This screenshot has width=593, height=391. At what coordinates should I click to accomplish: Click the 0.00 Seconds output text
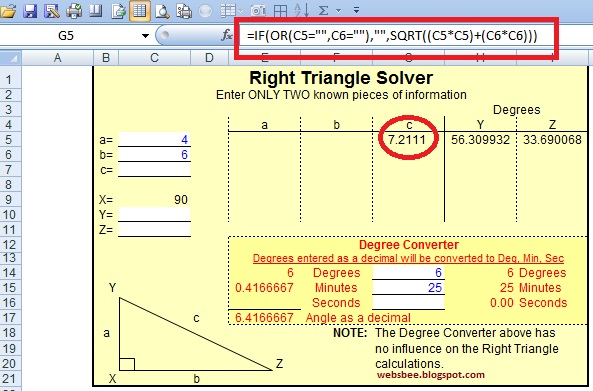(528, 303)
